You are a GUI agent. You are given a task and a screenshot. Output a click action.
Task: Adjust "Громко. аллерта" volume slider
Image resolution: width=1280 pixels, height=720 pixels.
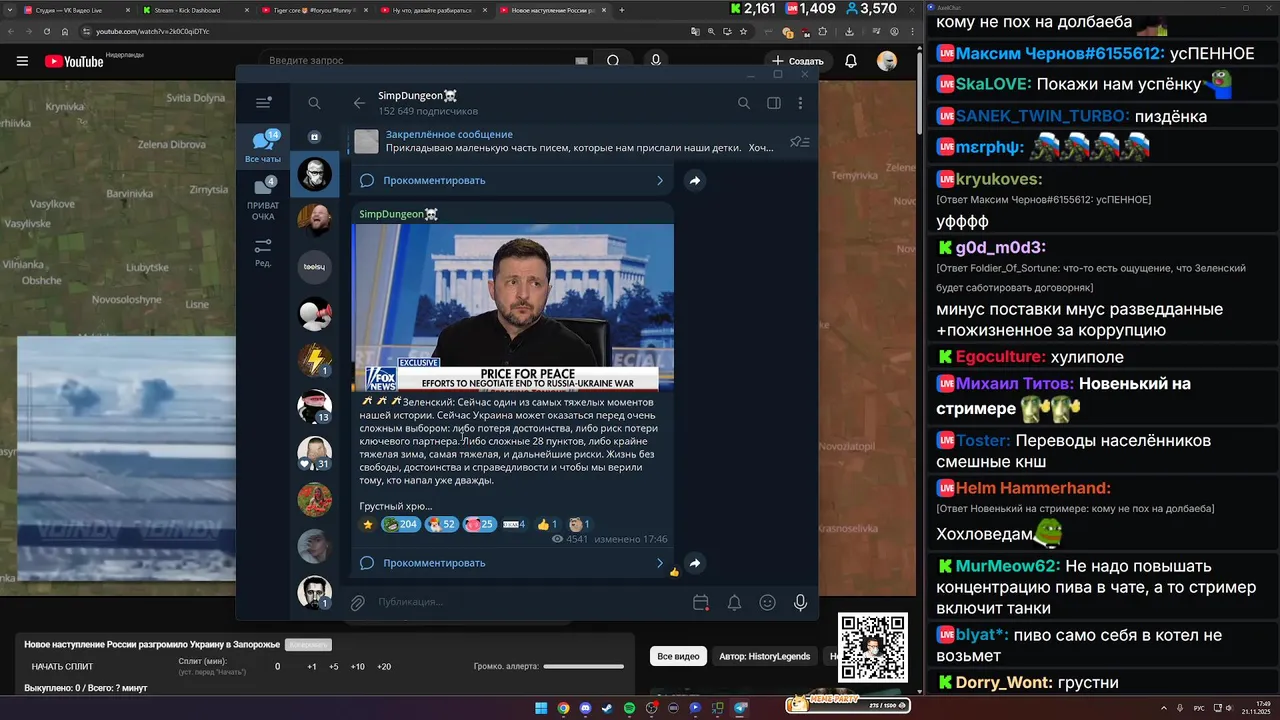(x=583, y=666)
